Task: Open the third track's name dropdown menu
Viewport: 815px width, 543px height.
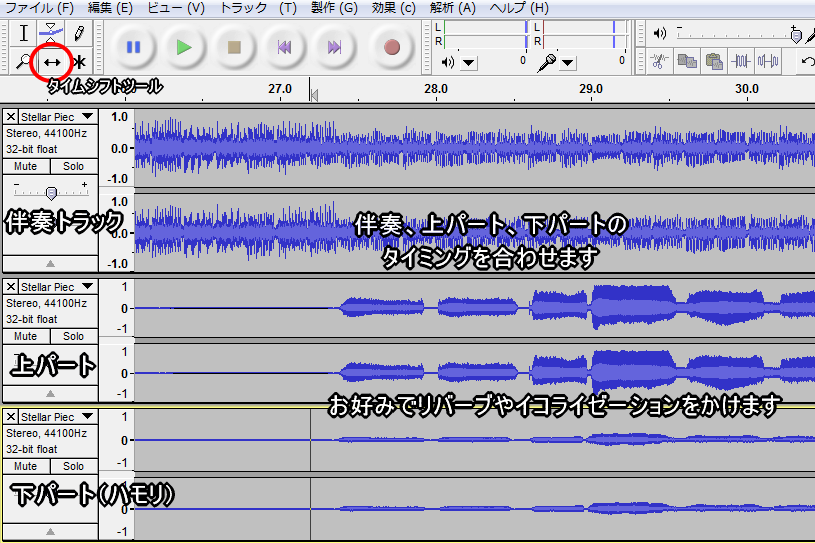Action: click(x=87, y=416)
